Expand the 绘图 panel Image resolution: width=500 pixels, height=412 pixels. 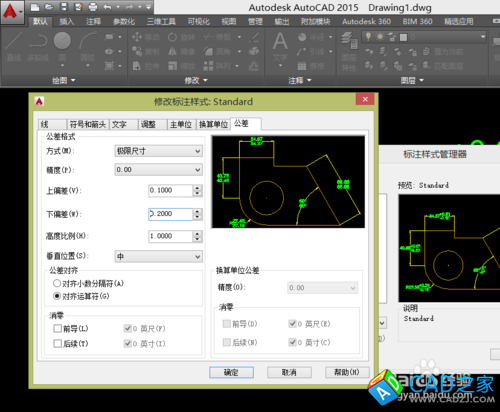[63, 80]
